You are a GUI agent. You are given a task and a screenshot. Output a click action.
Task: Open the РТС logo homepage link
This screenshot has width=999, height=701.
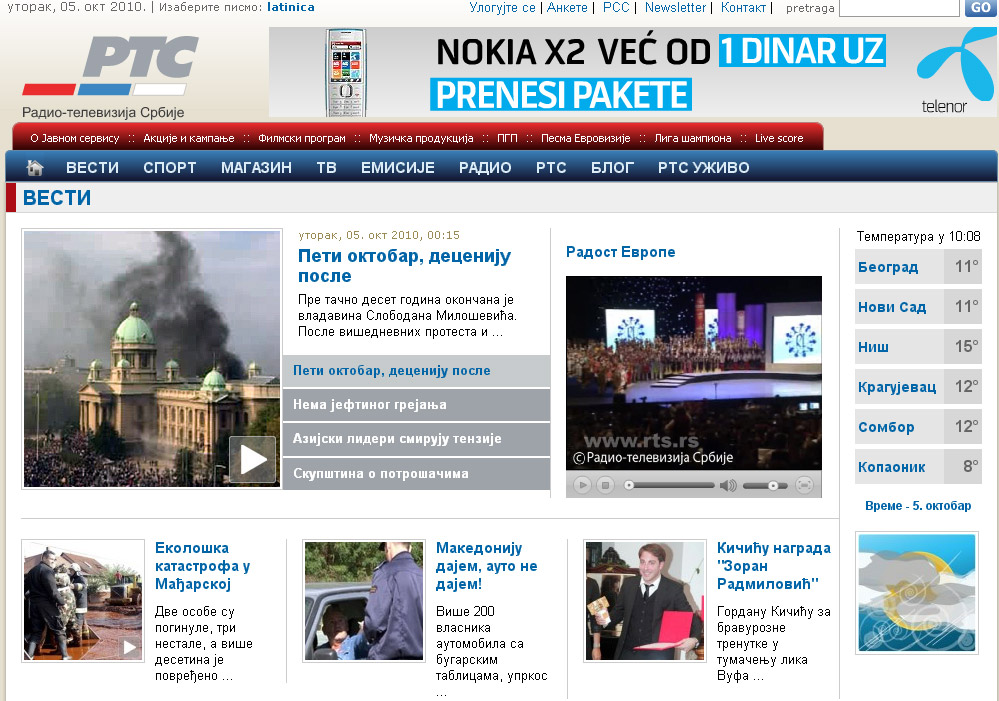[110, 76]
